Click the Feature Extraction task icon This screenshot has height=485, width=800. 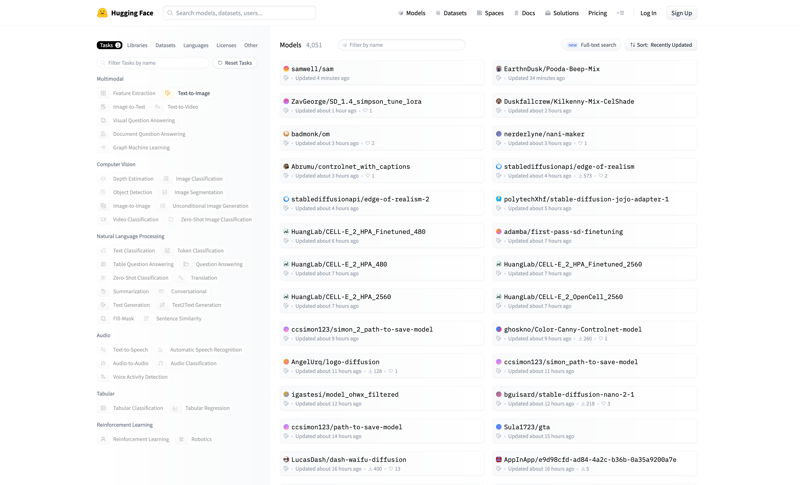pos(103,93)
